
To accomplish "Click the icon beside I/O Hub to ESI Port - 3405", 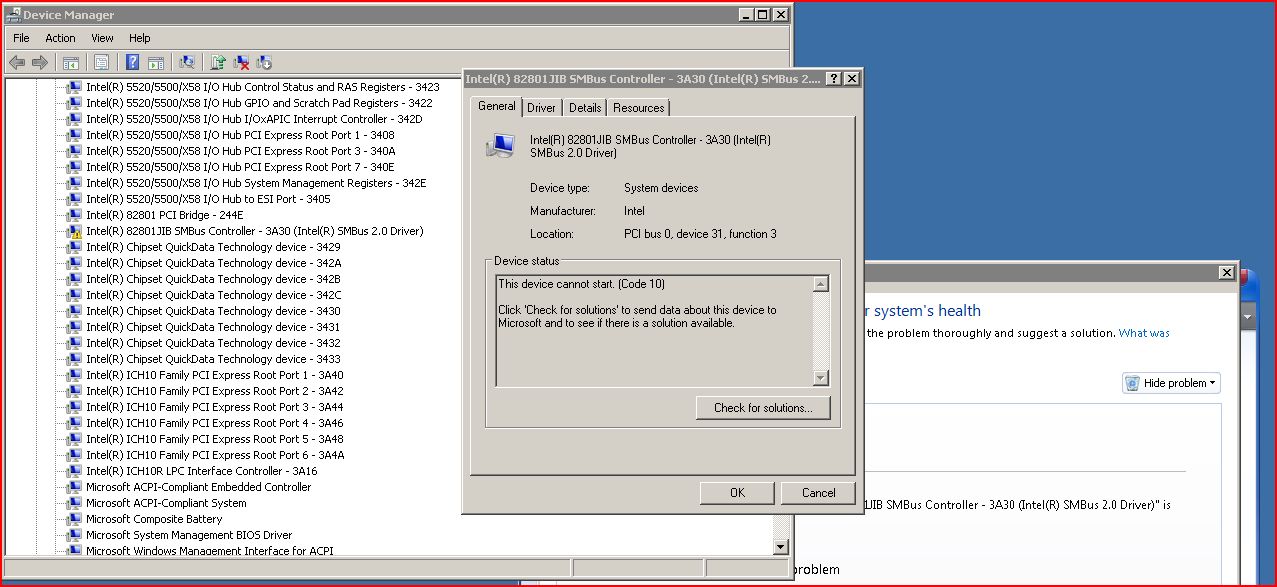I will click(74, 199).
